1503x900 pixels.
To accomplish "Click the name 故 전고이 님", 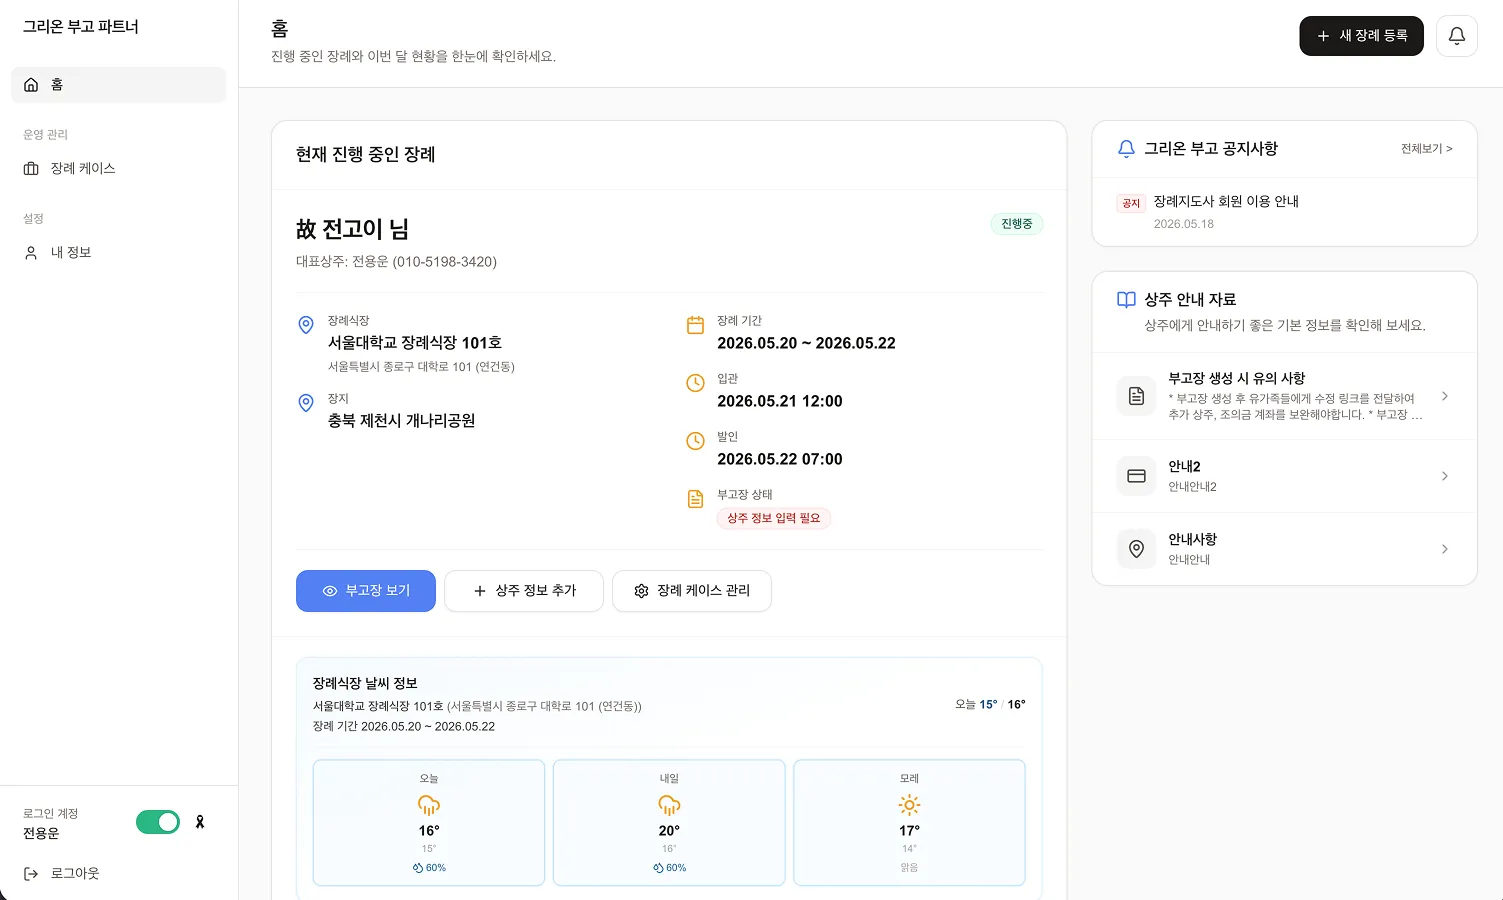I will [x=352, y=229].
